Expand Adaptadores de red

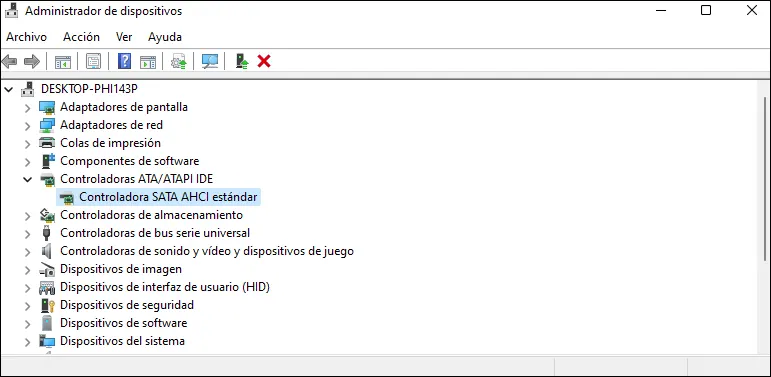tap(28, 125)
